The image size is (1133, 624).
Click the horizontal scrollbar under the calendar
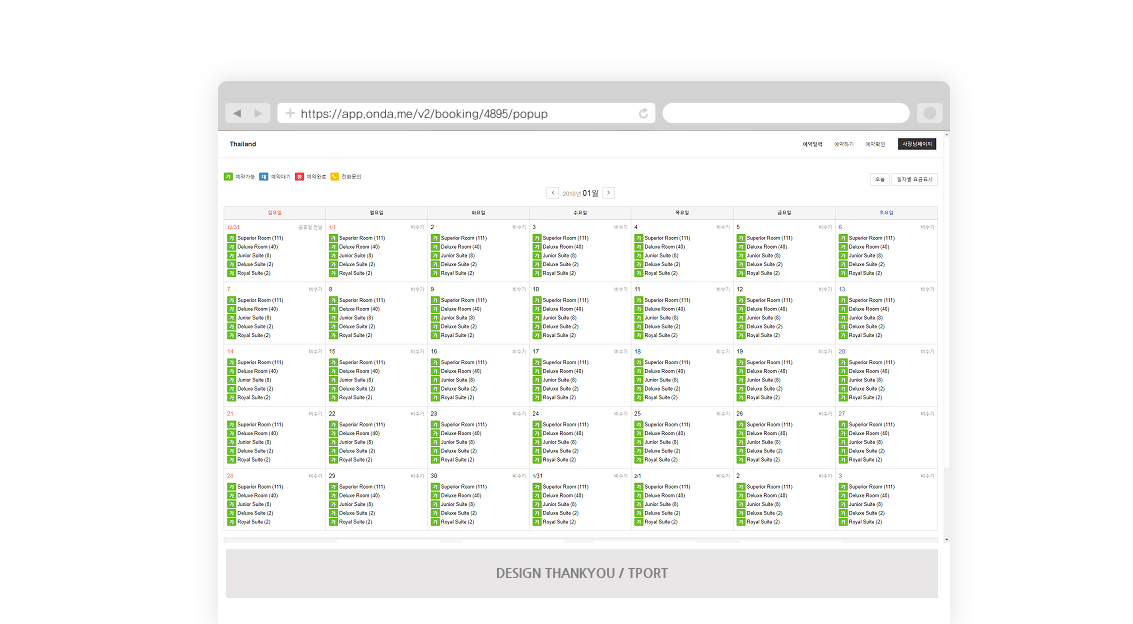[581, 540]
